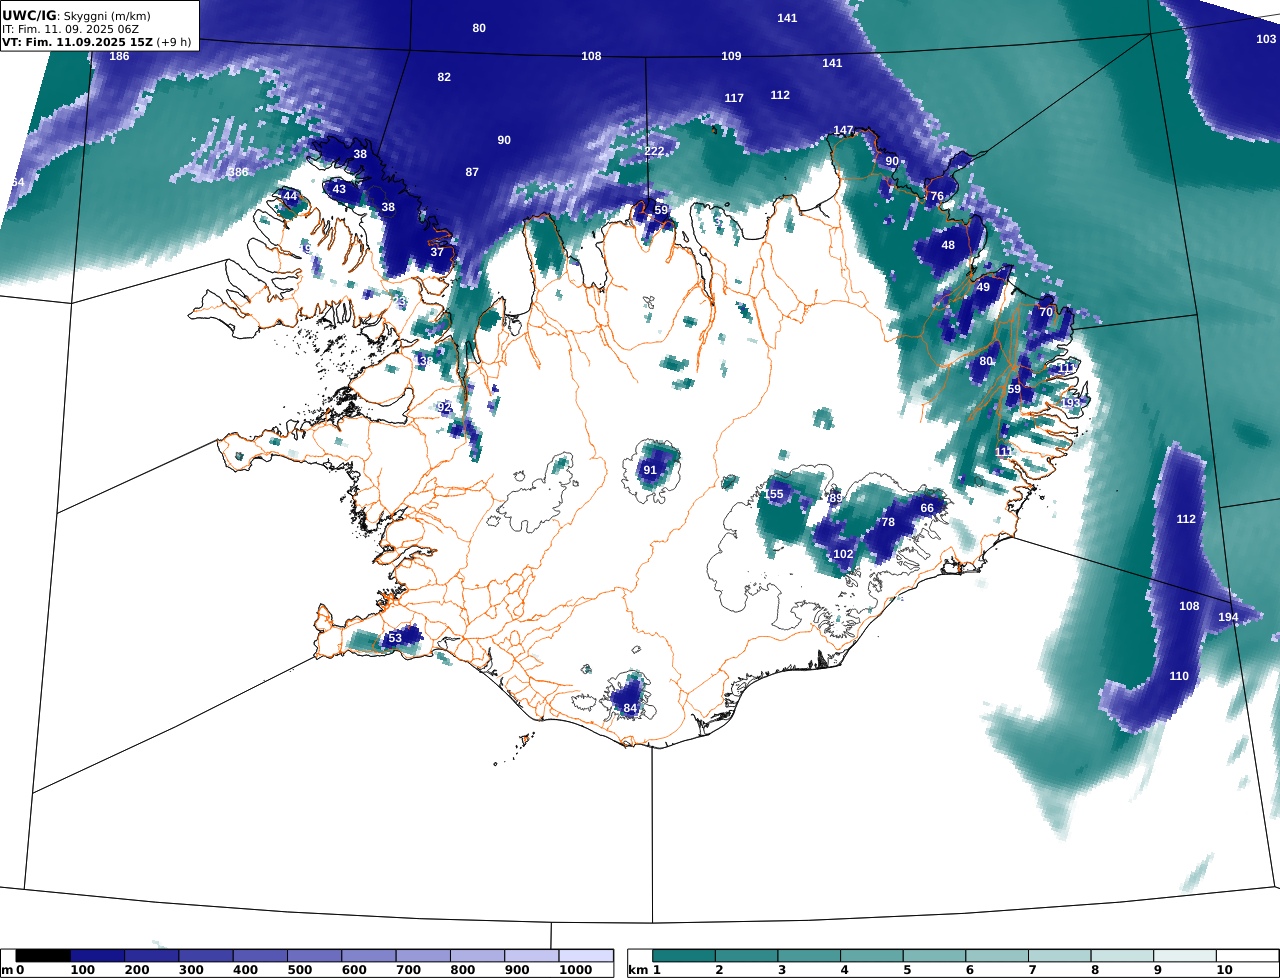Click the '78' visibility value
The height and width of the screenshot is (978, 1280).
coord(888,522)
